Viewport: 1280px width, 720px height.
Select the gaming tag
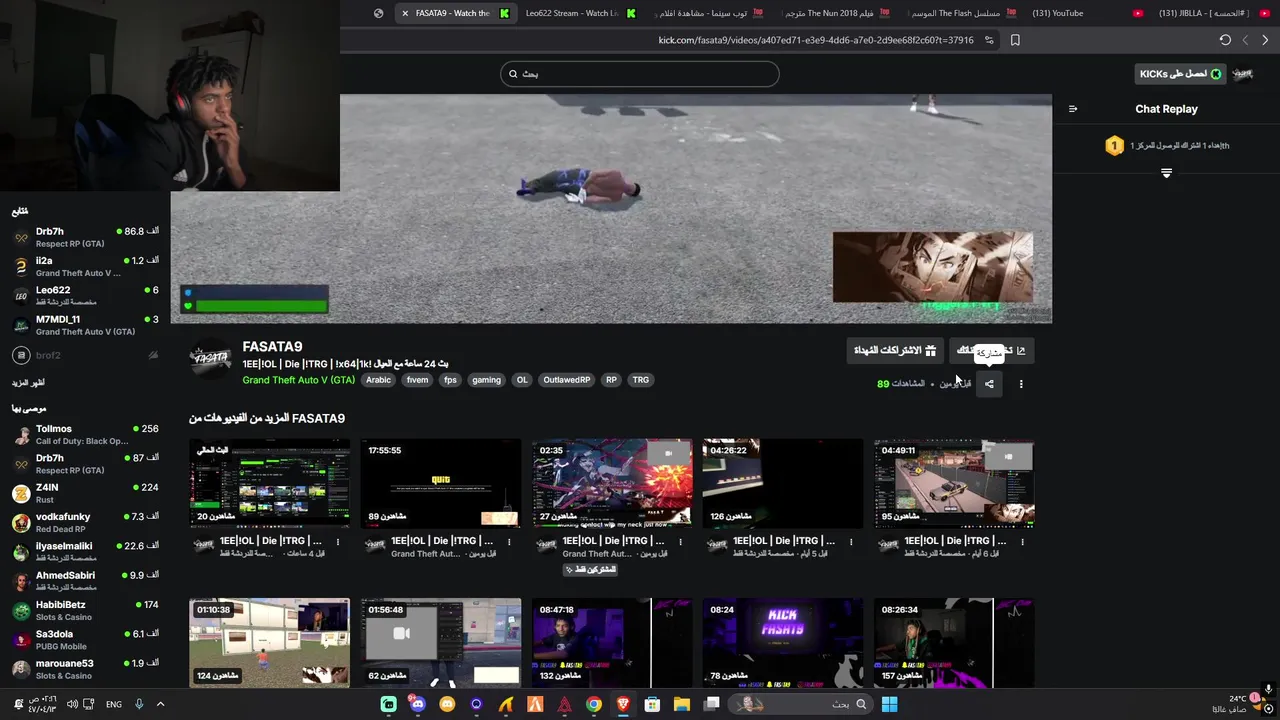pos(486,380)
